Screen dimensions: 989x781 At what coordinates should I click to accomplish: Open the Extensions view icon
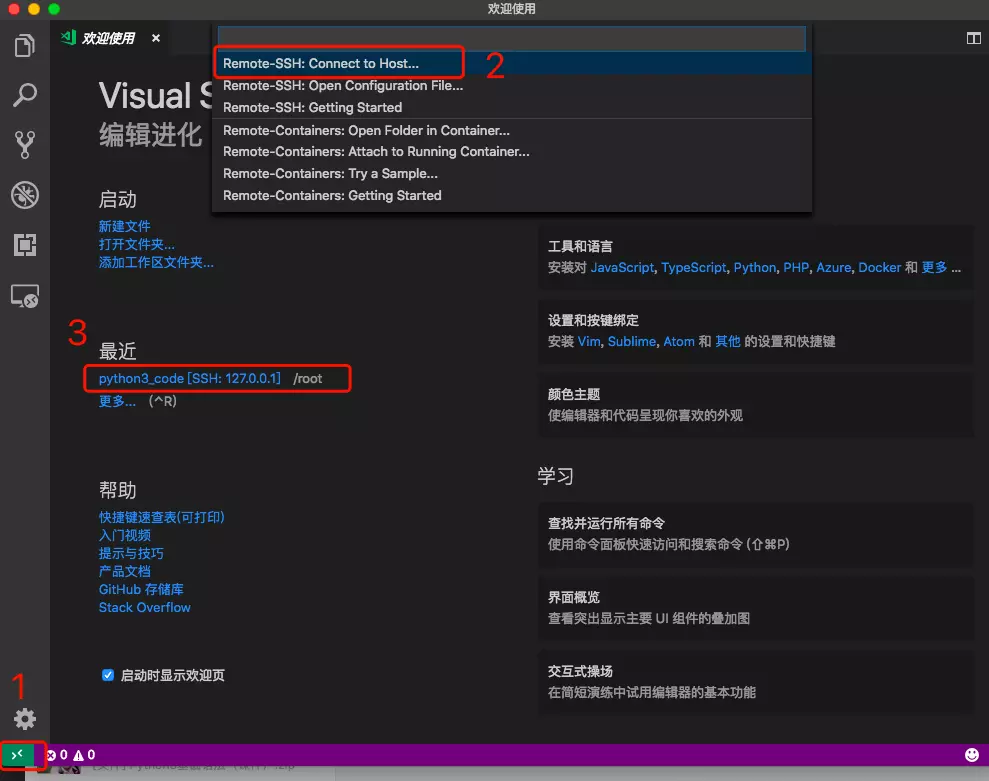pos(25,245)
